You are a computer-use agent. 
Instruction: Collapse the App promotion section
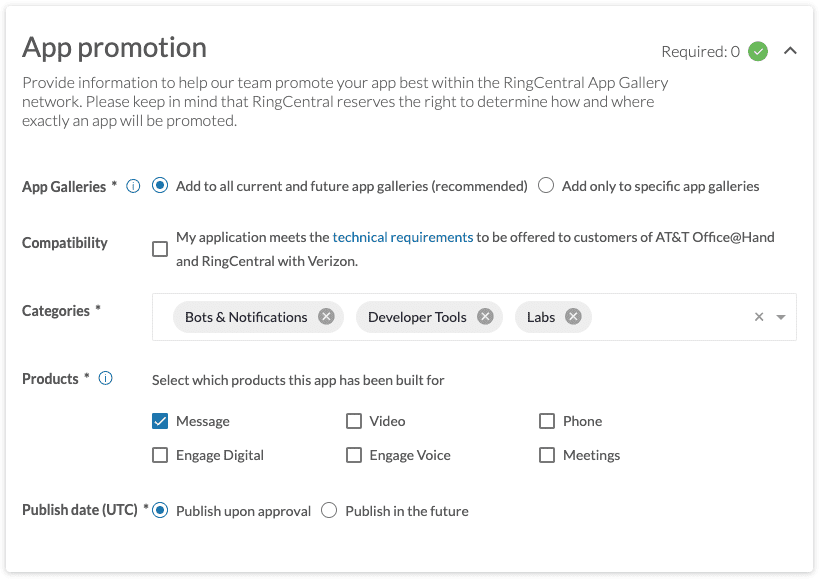pyautogui.click(x=790, y=51)
